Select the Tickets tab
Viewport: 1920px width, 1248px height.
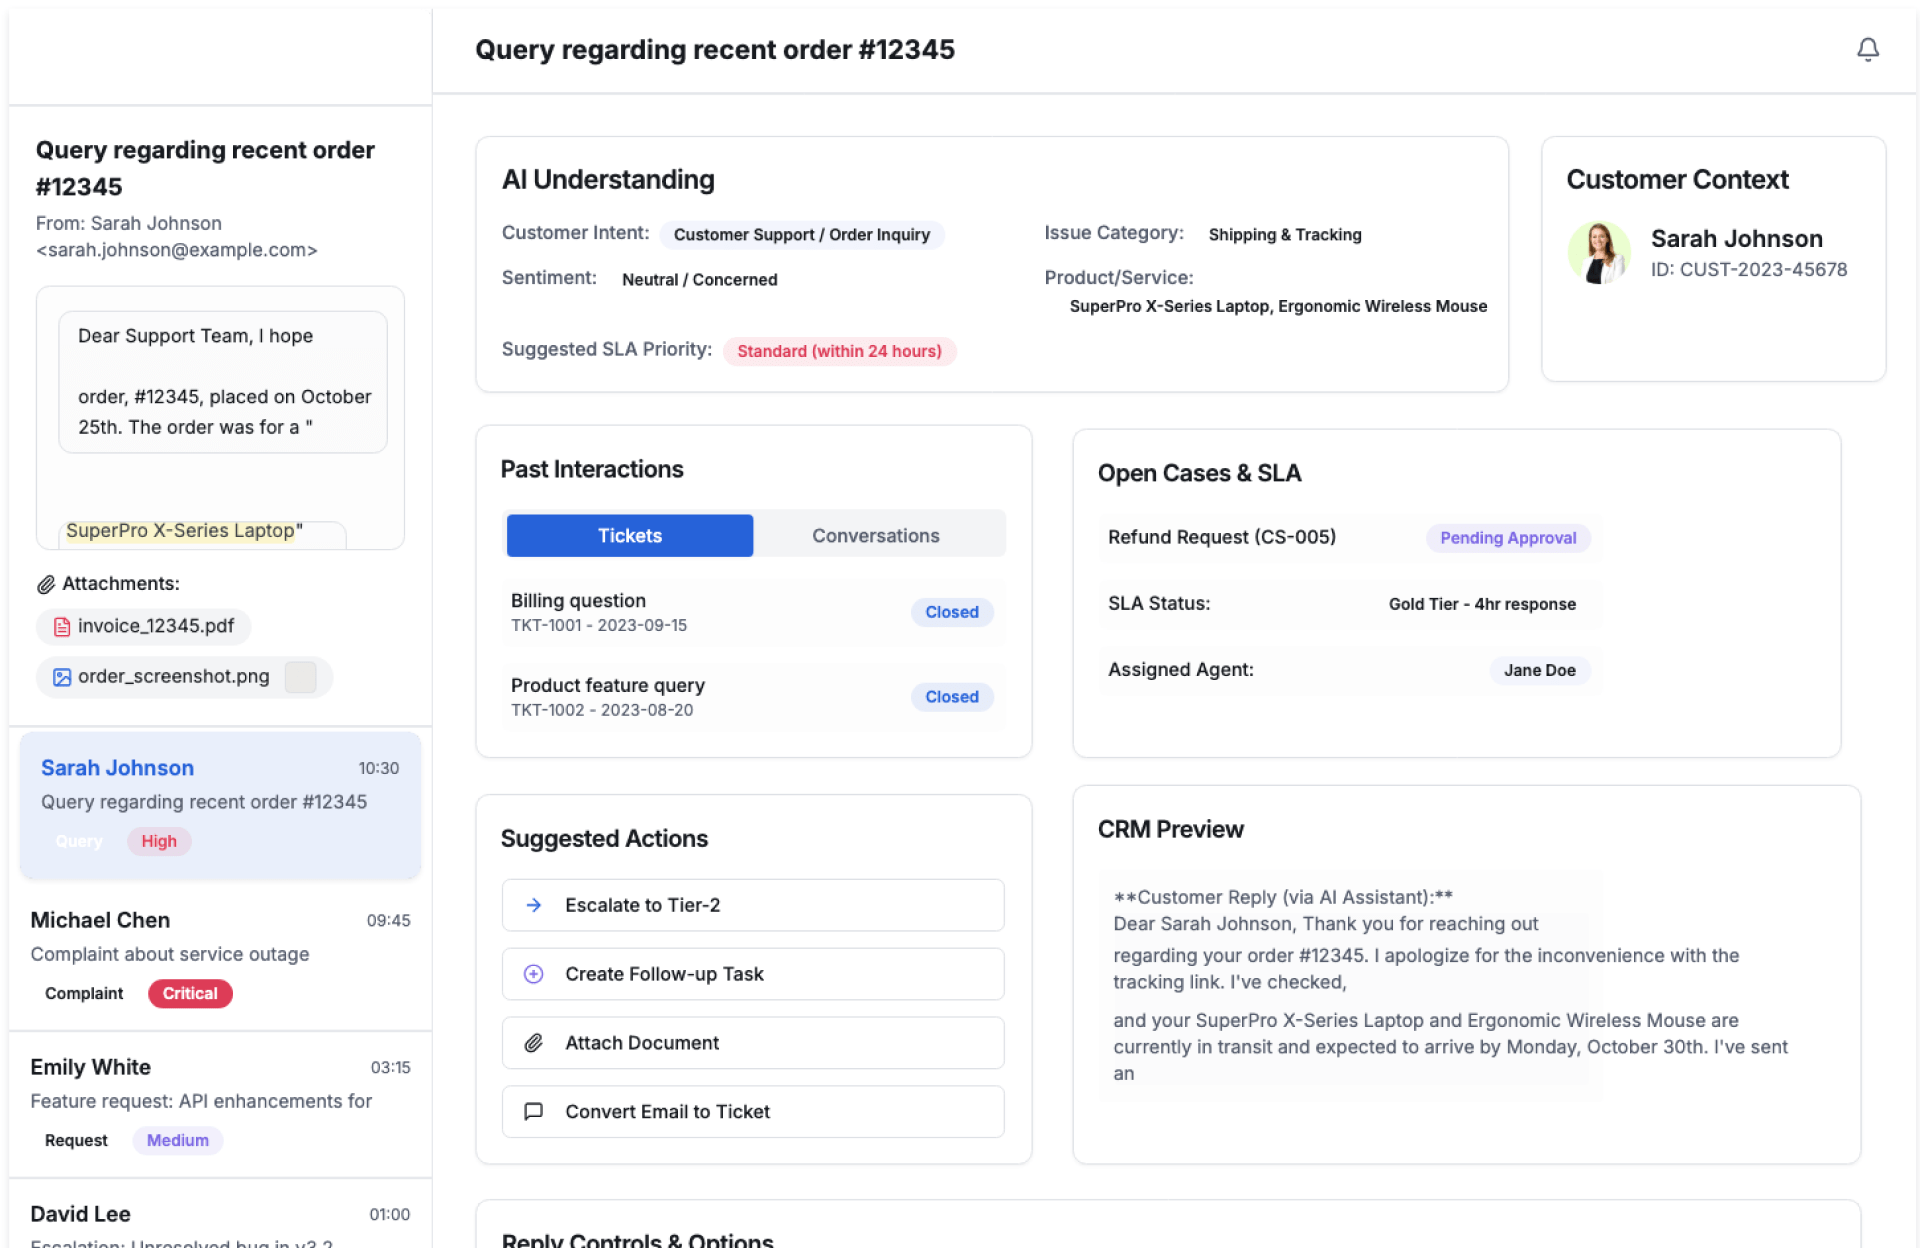coord(629,536)
